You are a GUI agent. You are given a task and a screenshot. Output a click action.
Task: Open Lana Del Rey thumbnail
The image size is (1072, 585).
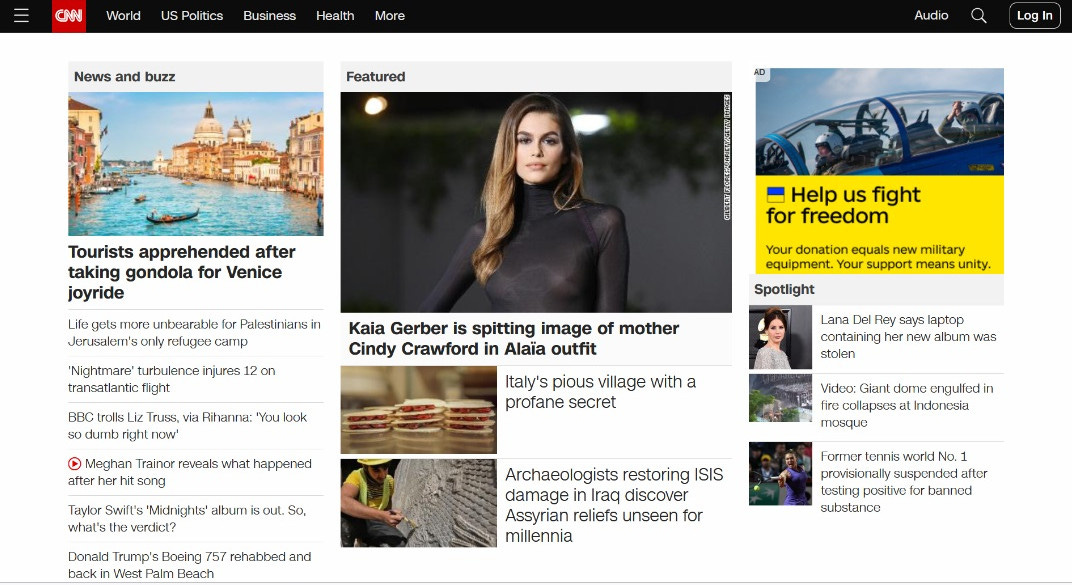pos(780,337)
